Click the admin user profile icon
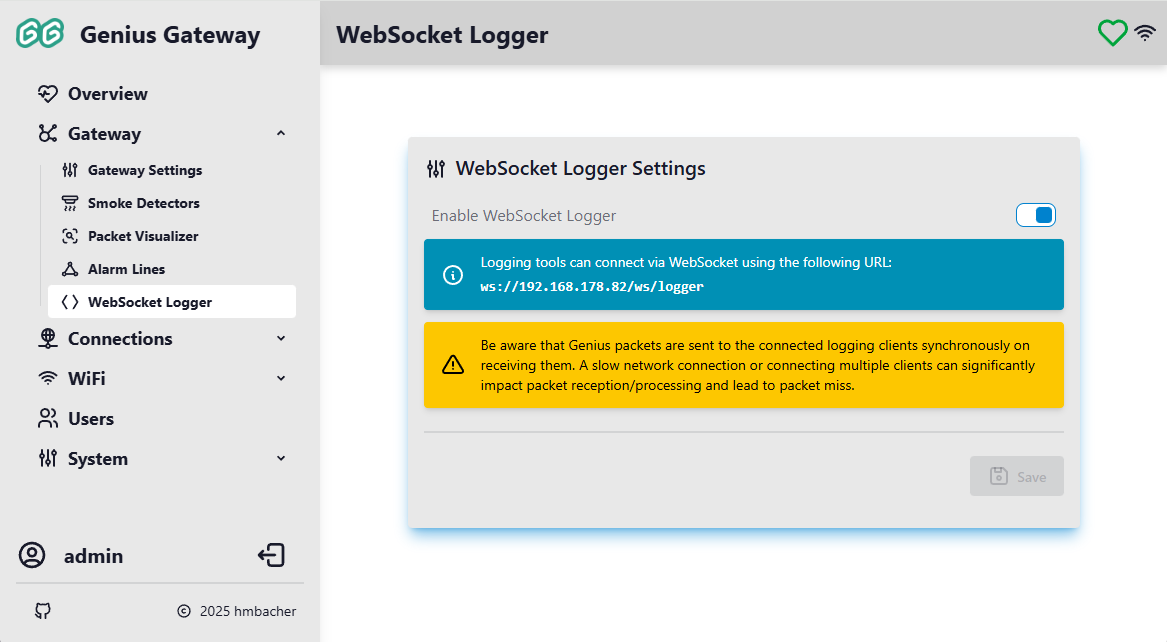 coord(33,556)
